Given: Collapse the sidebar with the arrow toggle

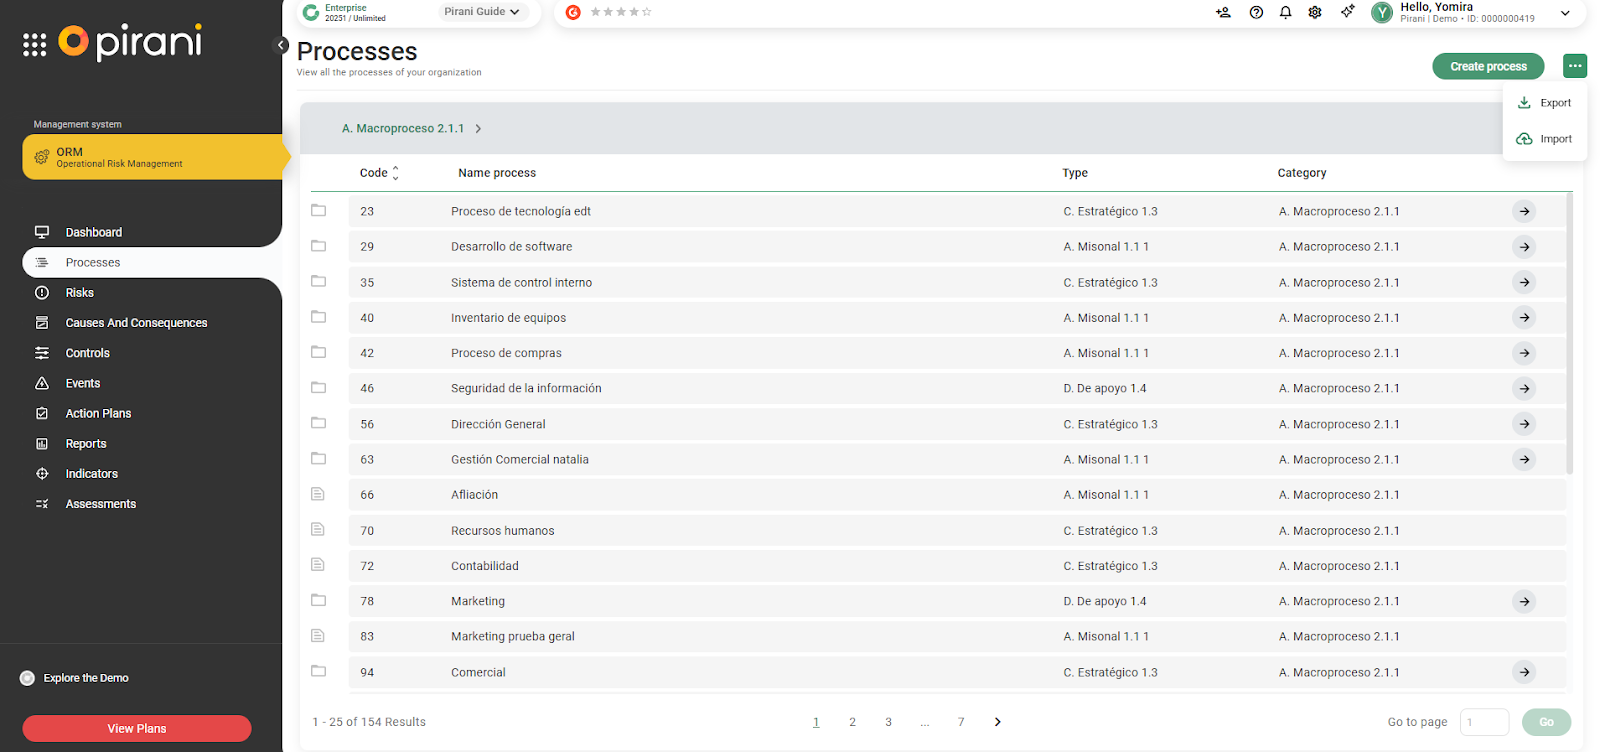Looking at the screenshot, I should (x=281, y=45).
